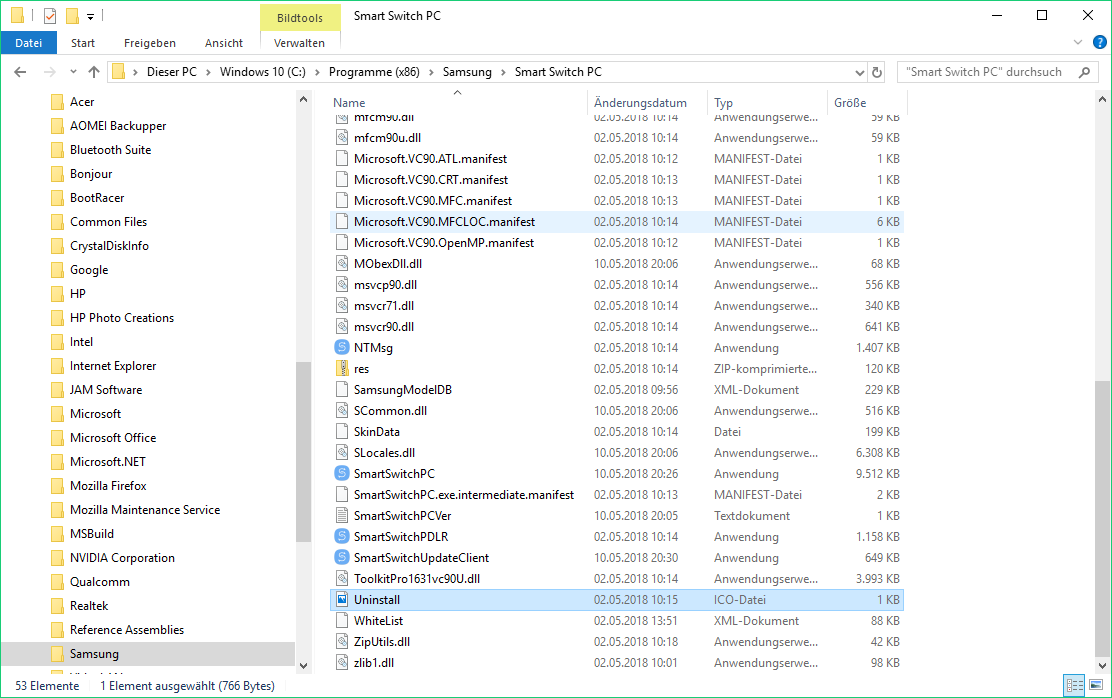
Task: Select the SkinData file
Action: point(617,431)
